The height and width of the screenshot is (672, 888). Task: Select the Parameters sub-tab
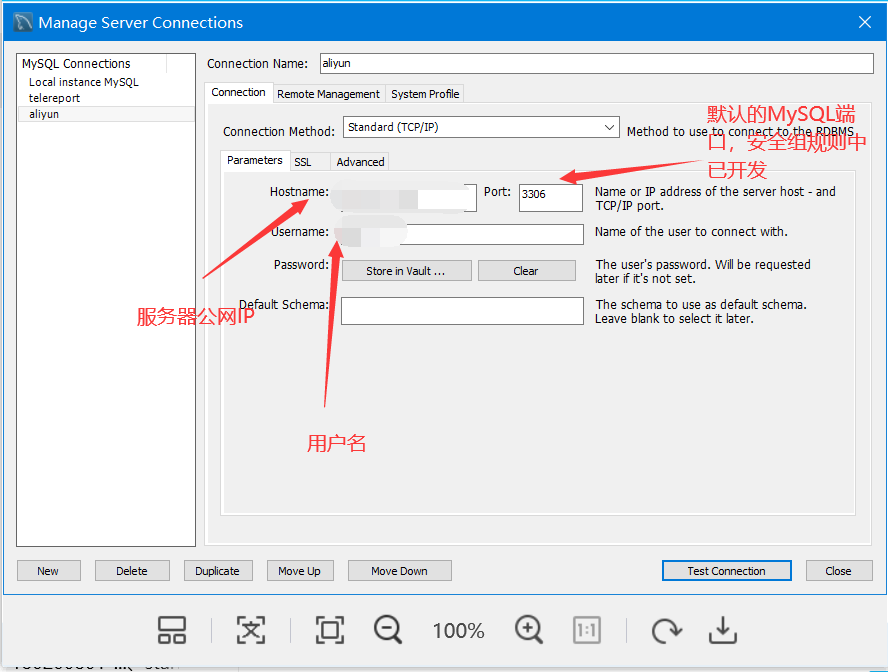(x=254, y=160)
